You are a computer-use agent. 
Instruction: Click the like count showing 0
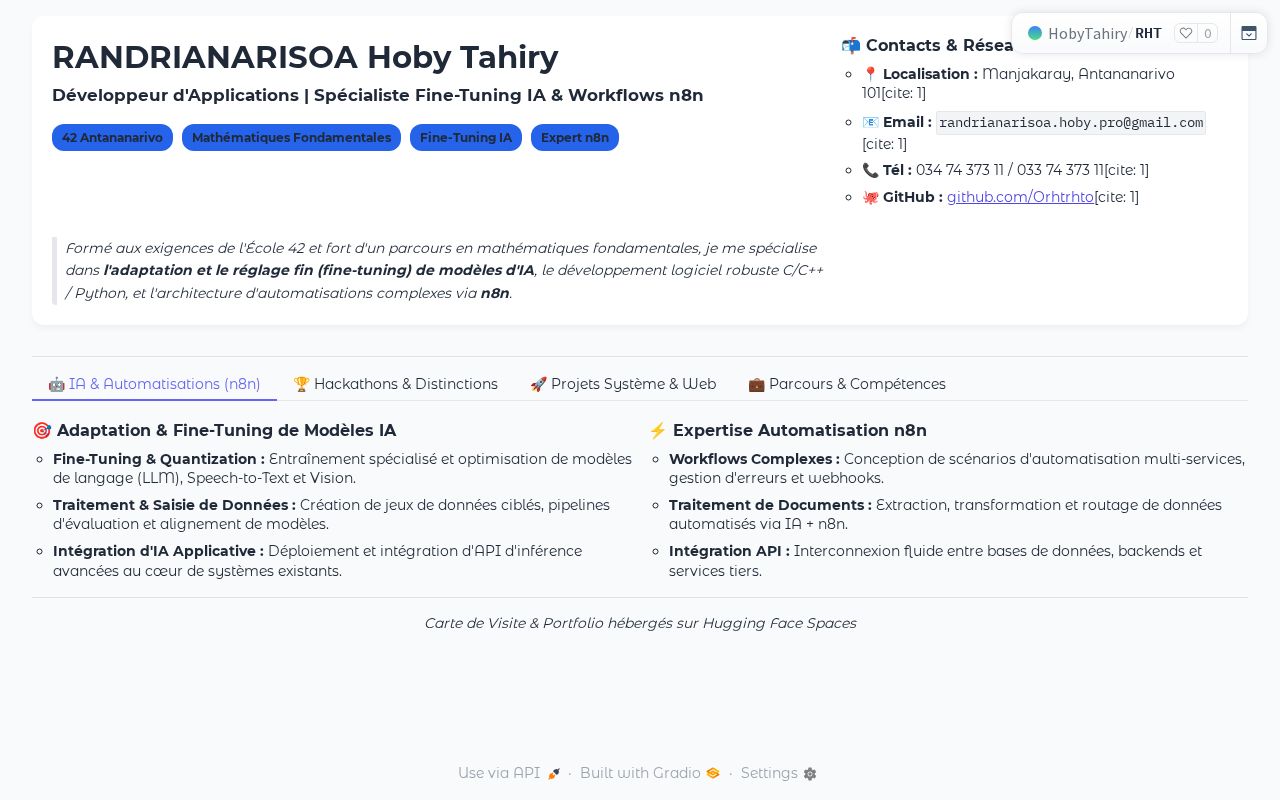[1208, 33]
